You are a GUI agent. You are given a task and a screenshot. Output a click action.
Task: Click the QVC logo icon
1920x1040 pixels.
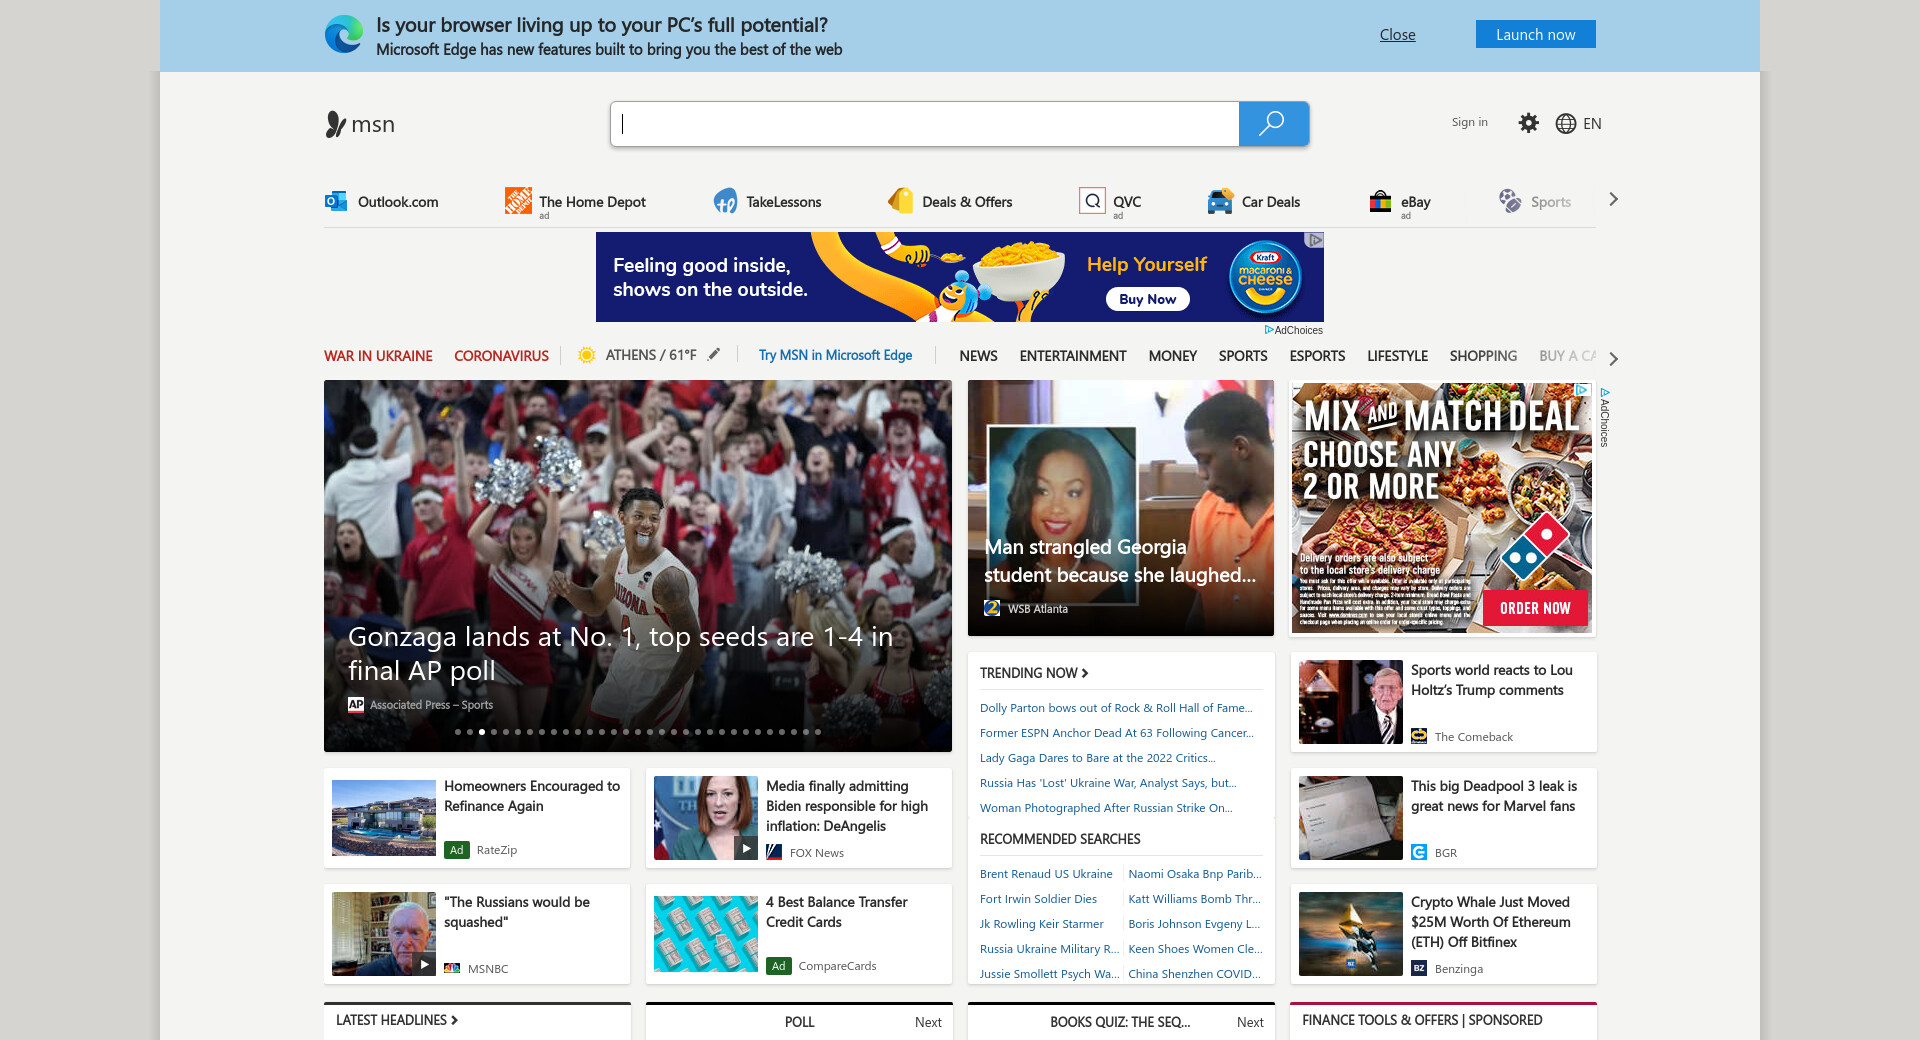[x=1092, y=201]
